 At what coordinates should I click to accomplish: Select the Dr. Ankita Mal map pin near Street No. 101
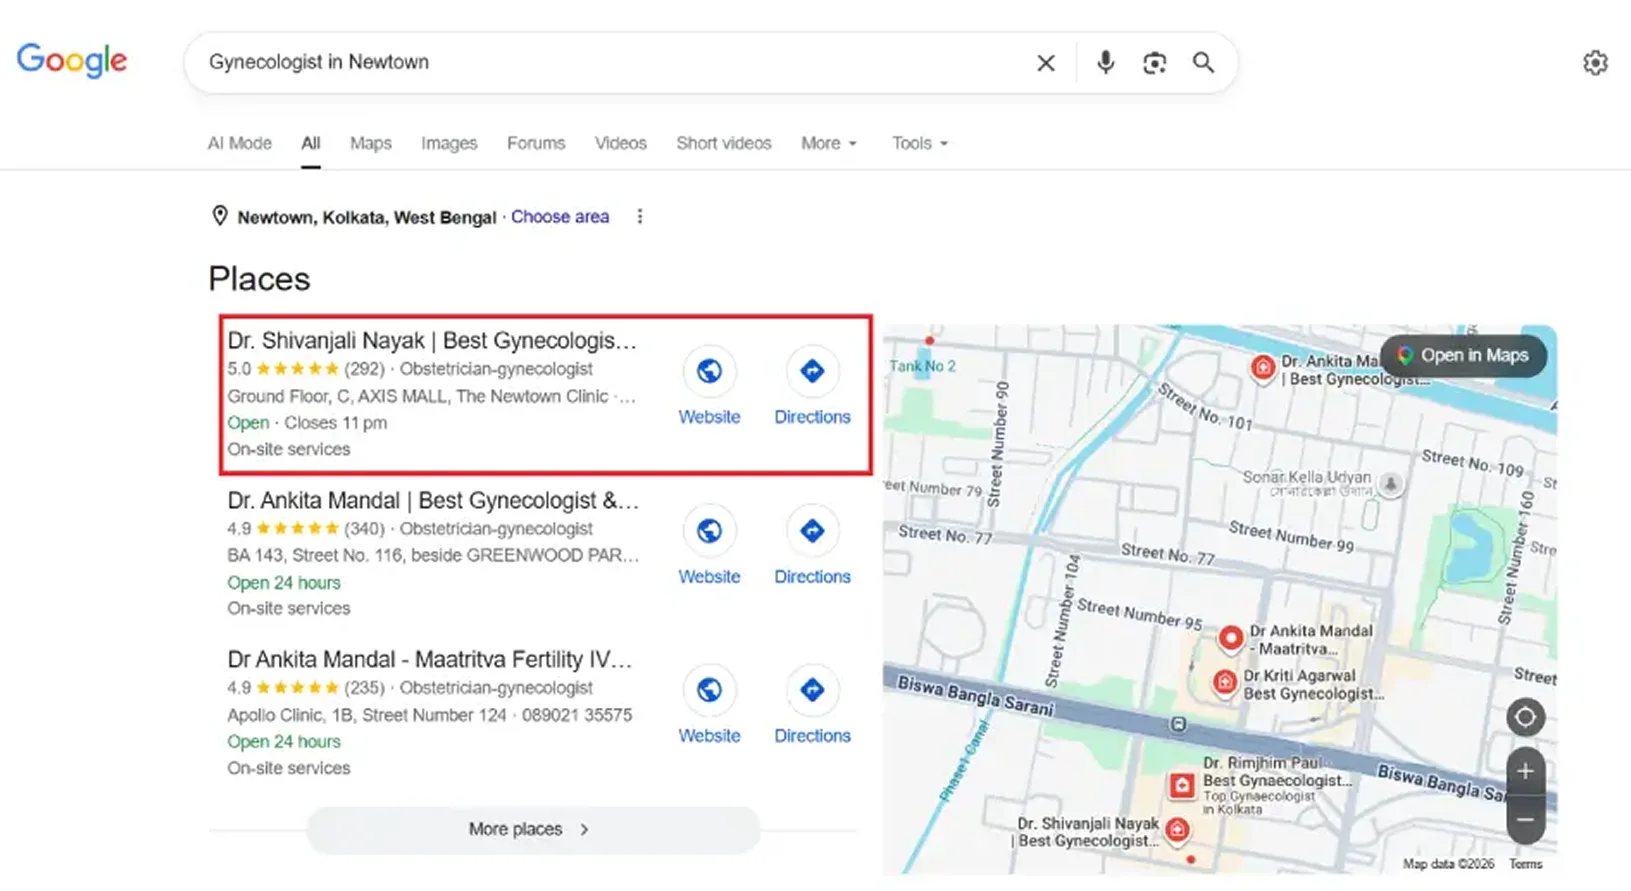pos(1263,367)
